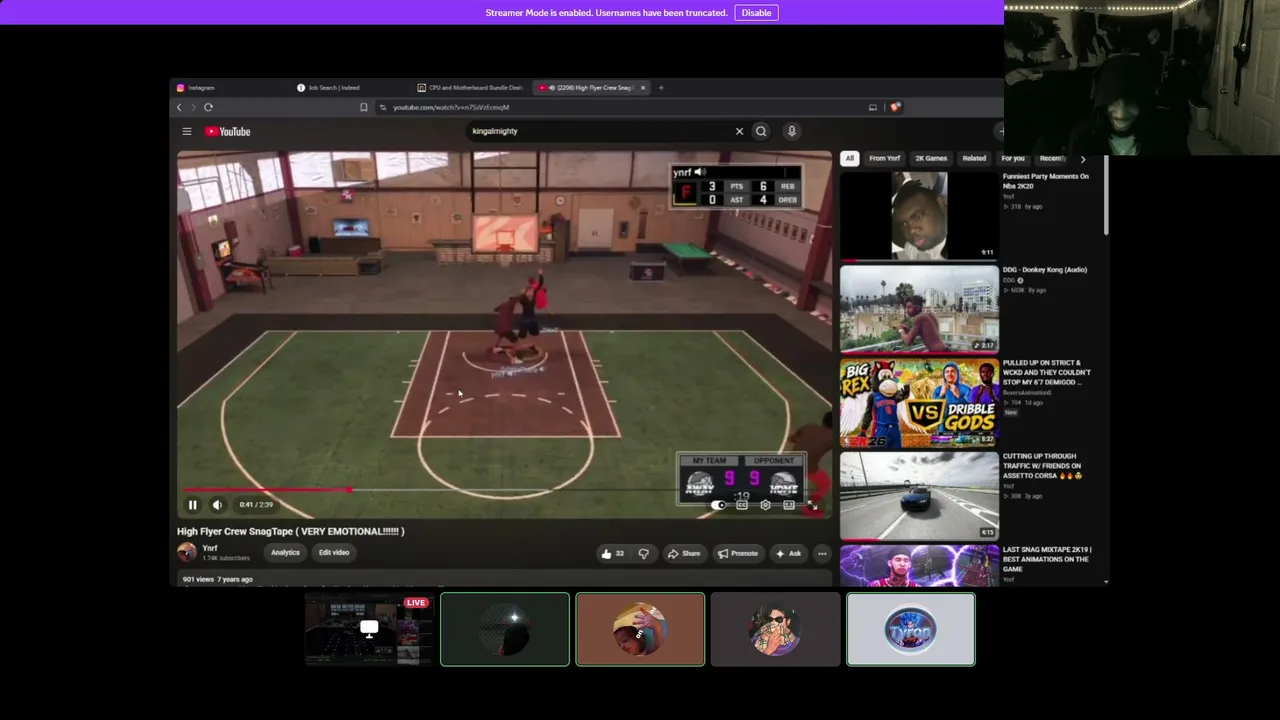
Task: Show more filter chips with the arrow
Action: click(1082, 159)
